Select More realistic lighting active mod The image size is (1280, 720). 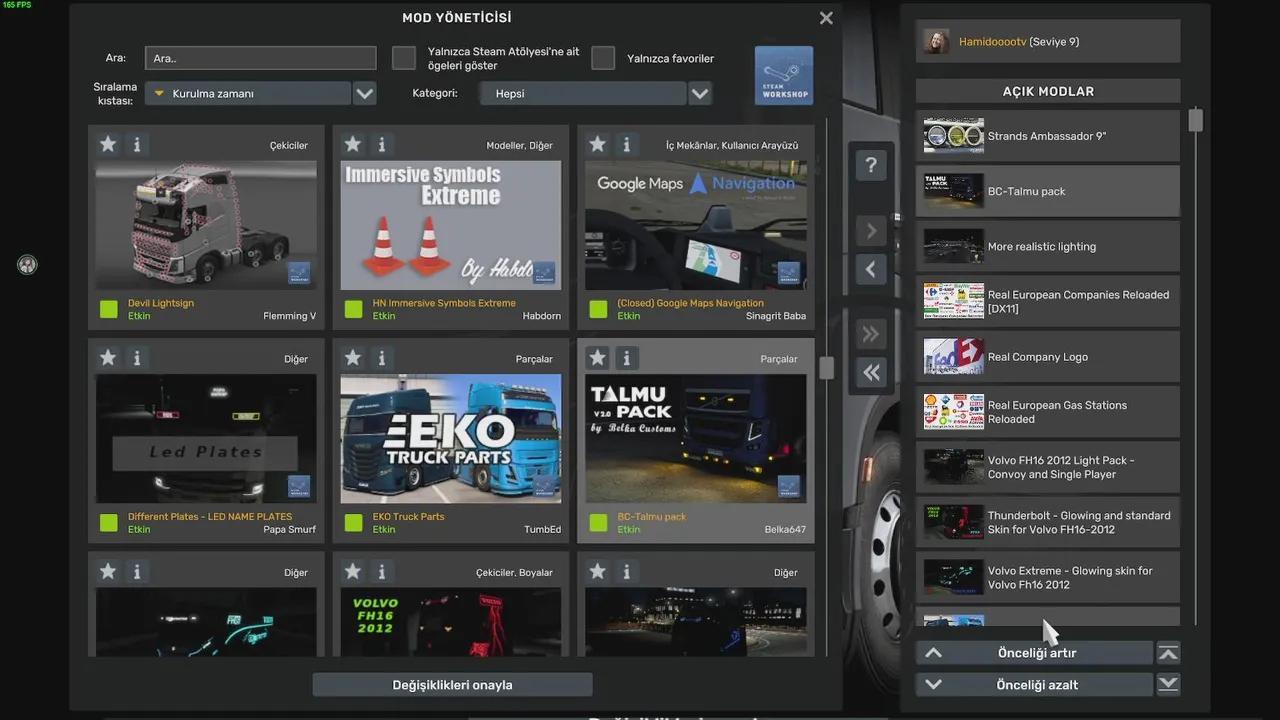pos(1048,246)
